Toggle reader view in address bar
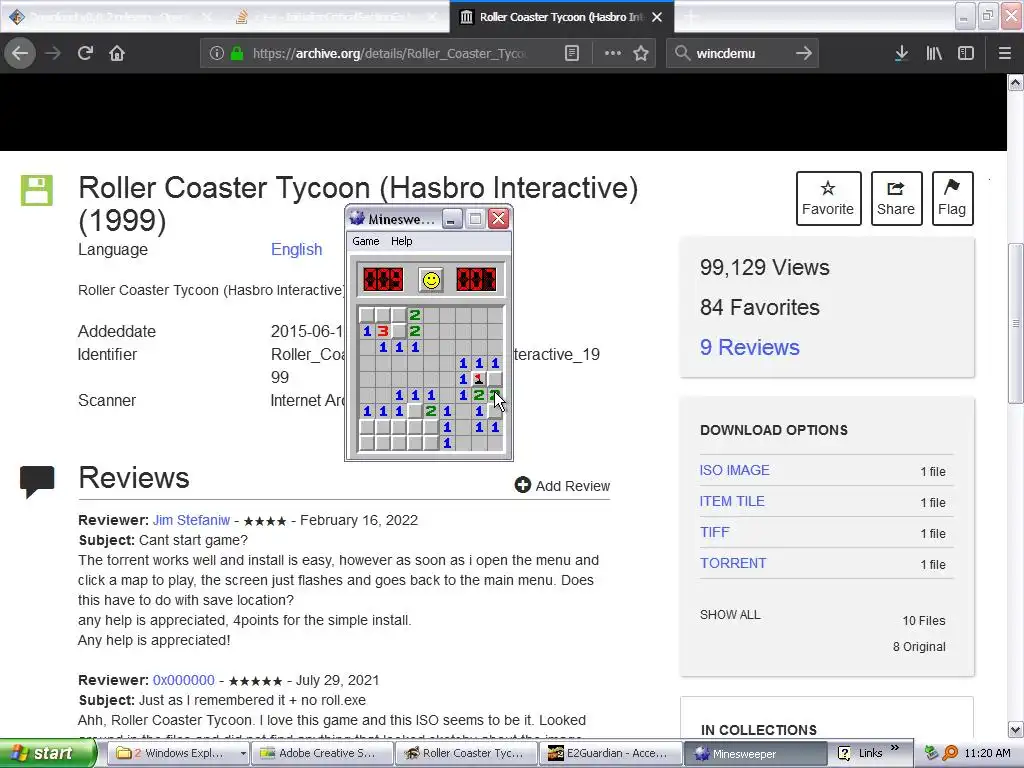The image size is (1024, 768). coord(572,53)
